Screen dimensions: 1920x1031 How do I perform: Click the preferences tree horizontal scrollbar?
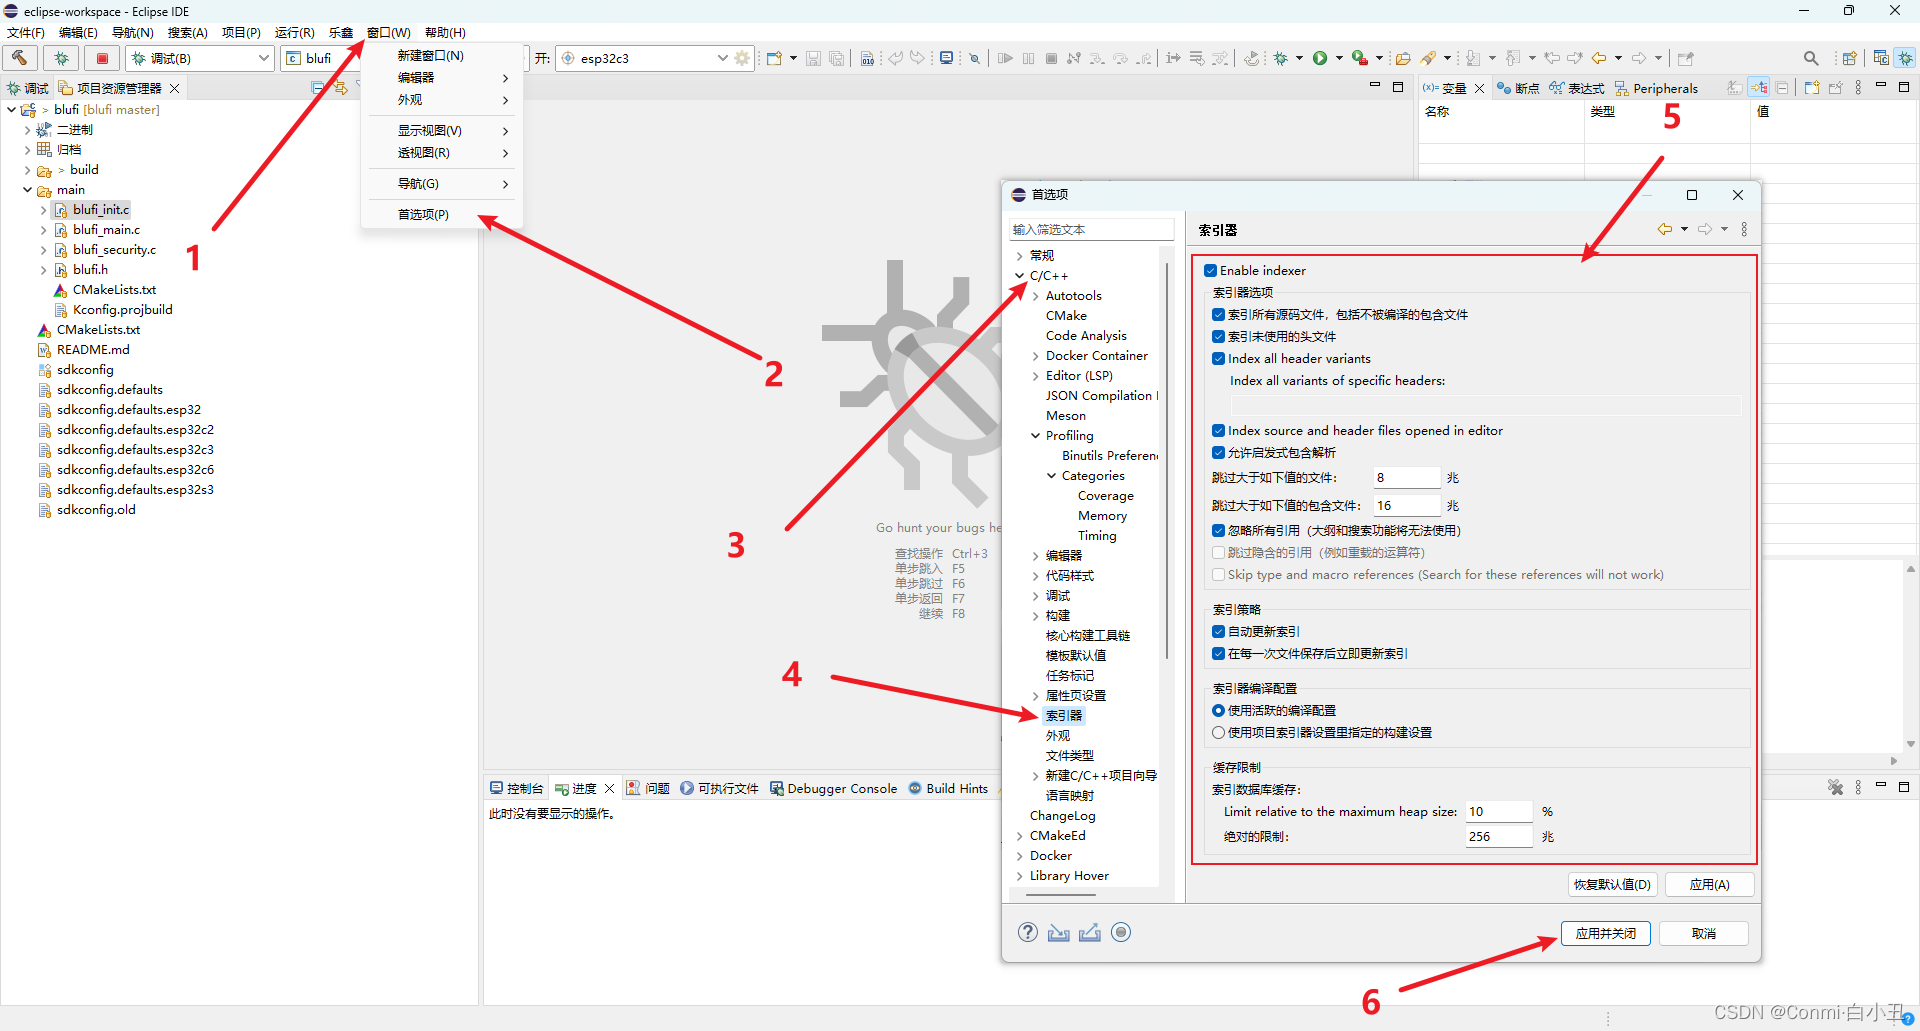coord(1060,894)
